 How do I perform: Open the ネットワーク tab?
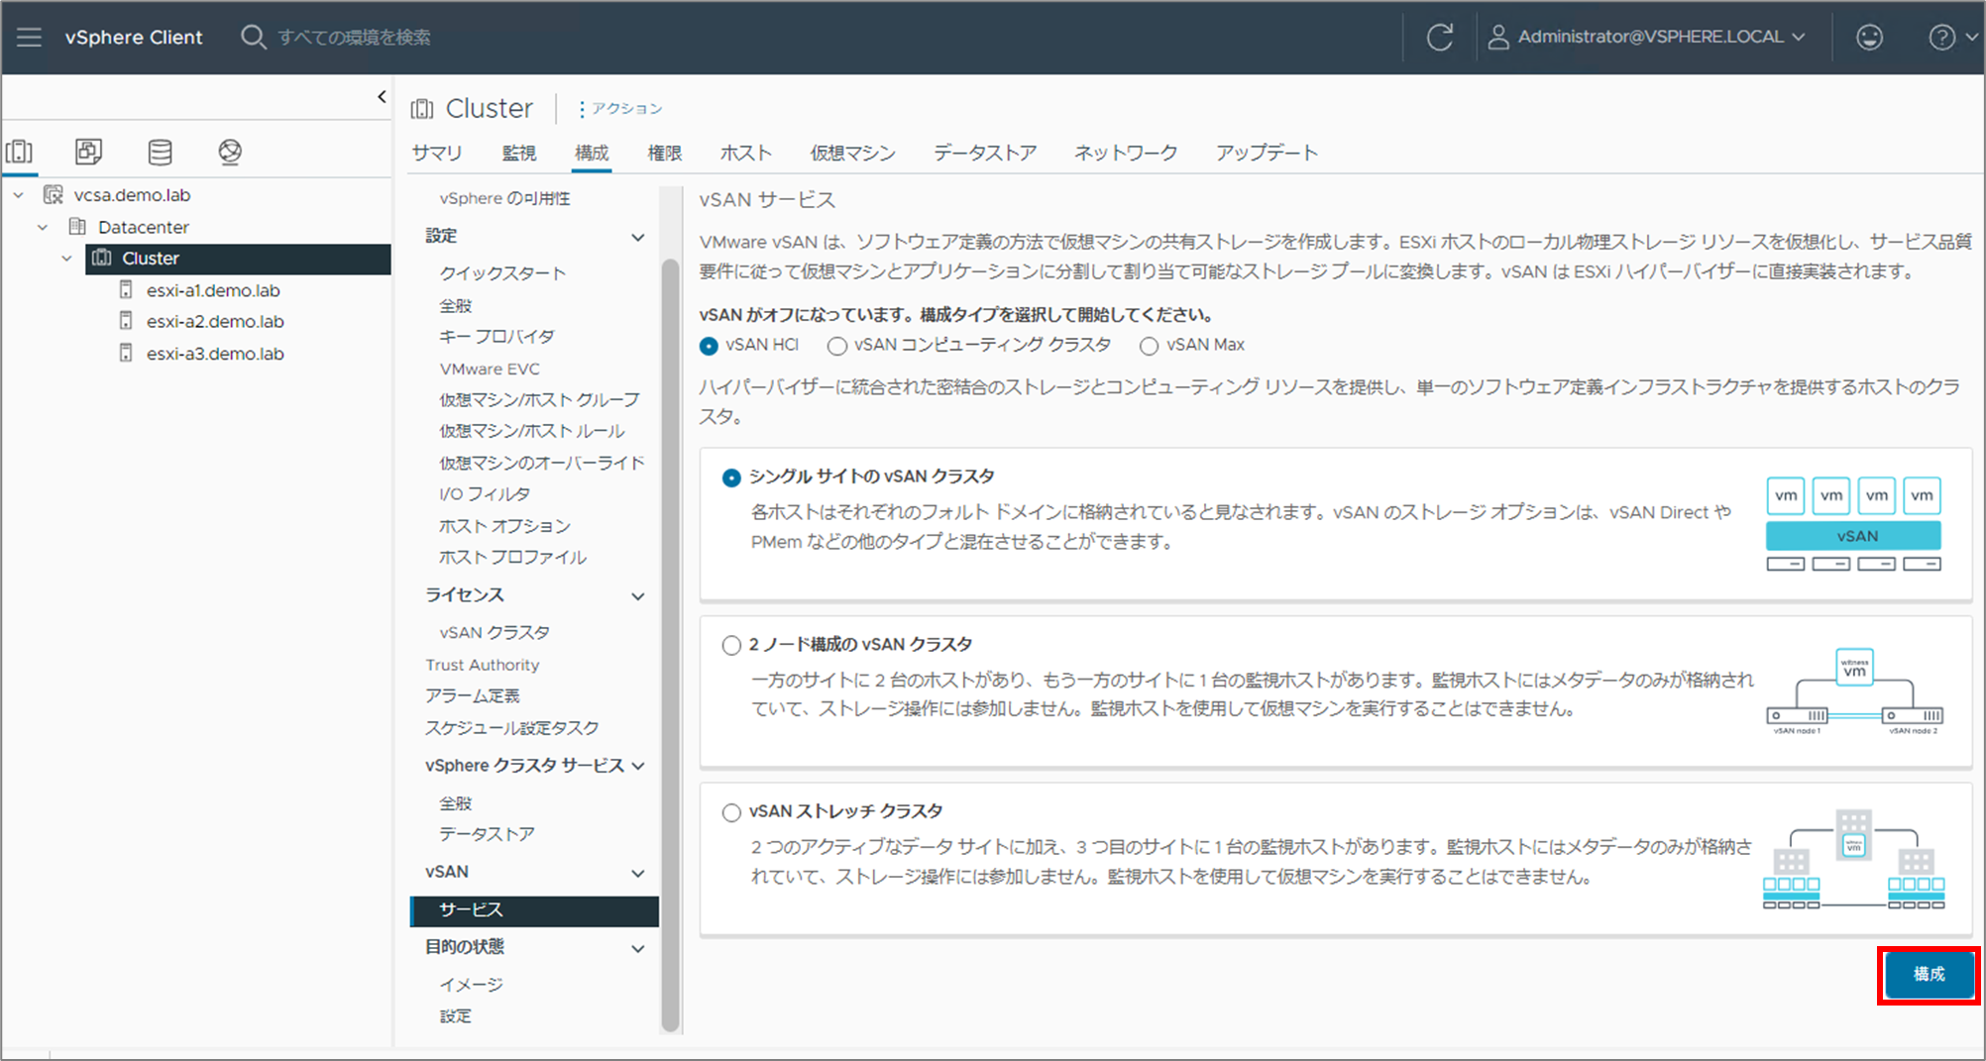[x=1126, y=153]
